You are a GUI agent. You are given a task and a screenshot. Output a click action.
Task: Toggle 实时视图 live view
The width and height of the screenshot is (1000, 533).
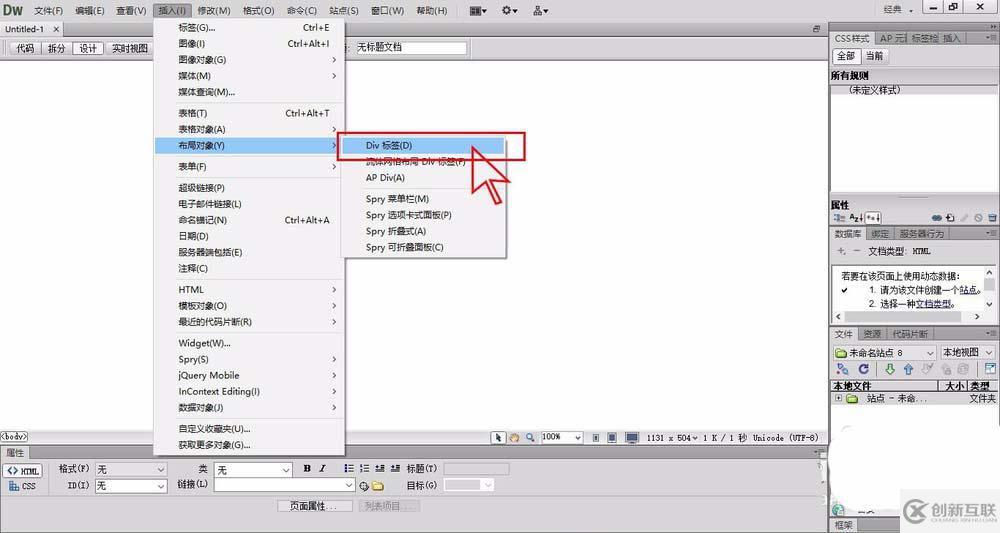(129, 48)
